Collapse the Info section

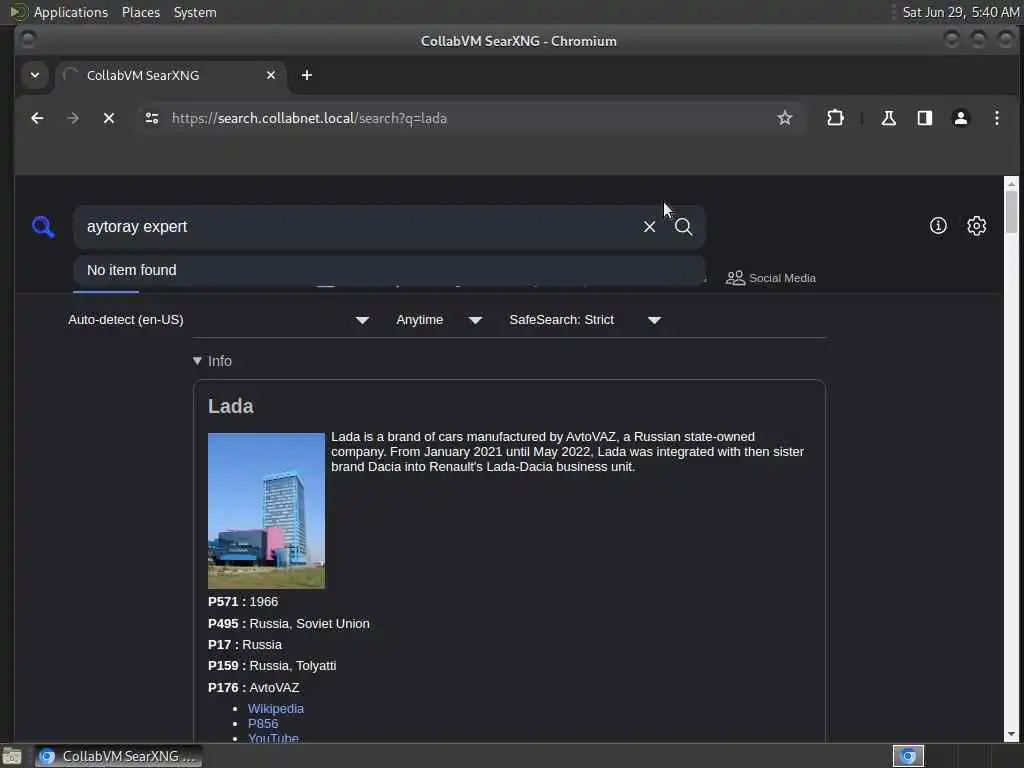click(212, 361)
